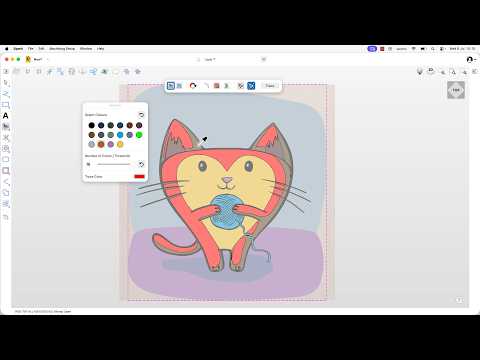Image resolution: width=480 pixels, height=360 pixels.
Task: Open the Window menu
Action: (86, 49)
